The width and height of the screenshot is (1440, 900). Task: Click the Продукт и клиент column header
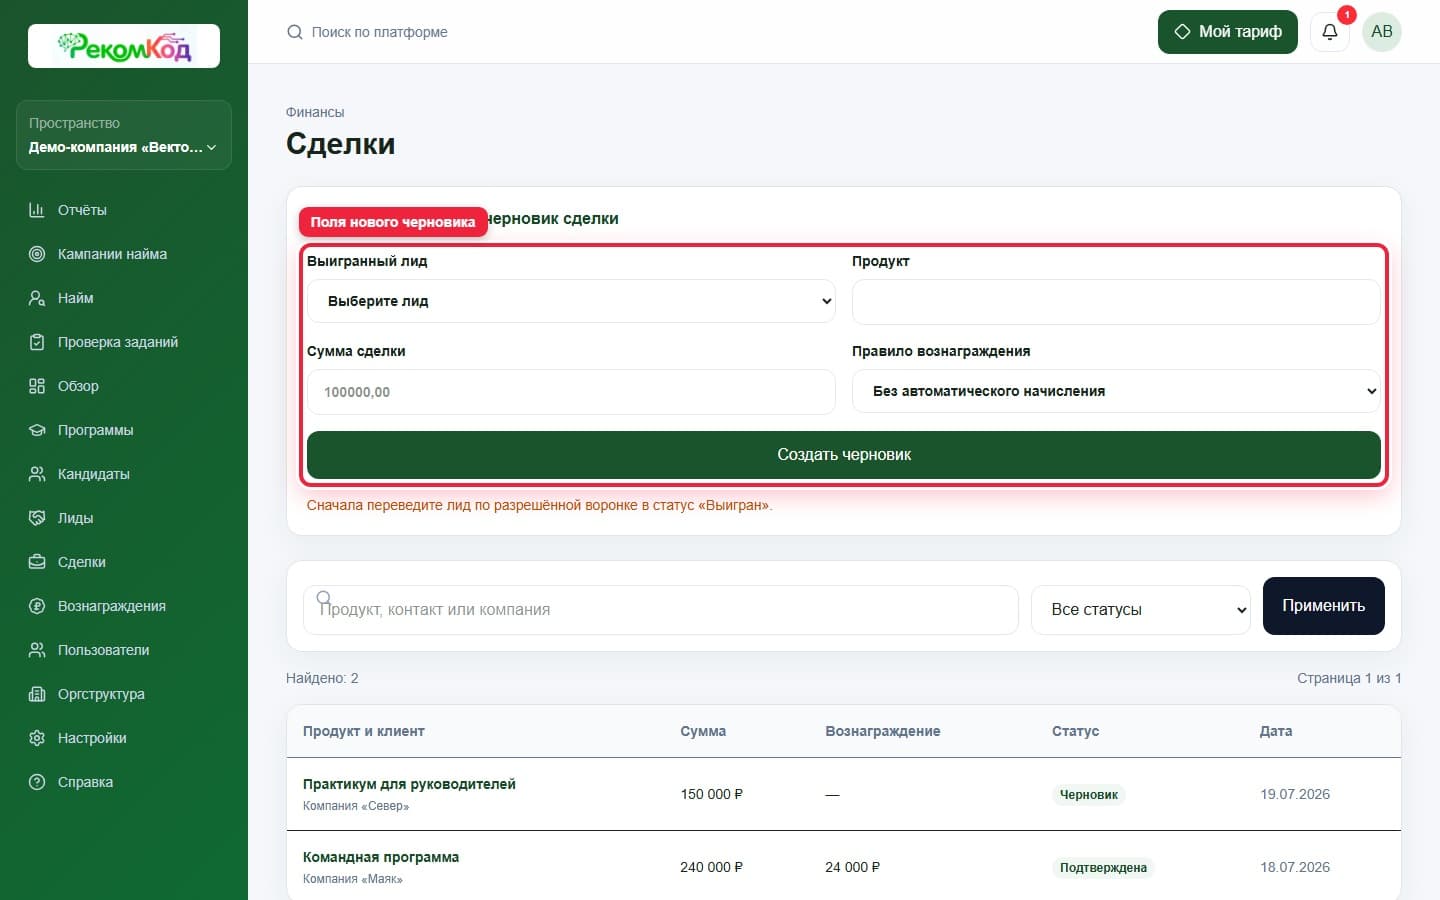pyautogui.click(x=364, y=731)
